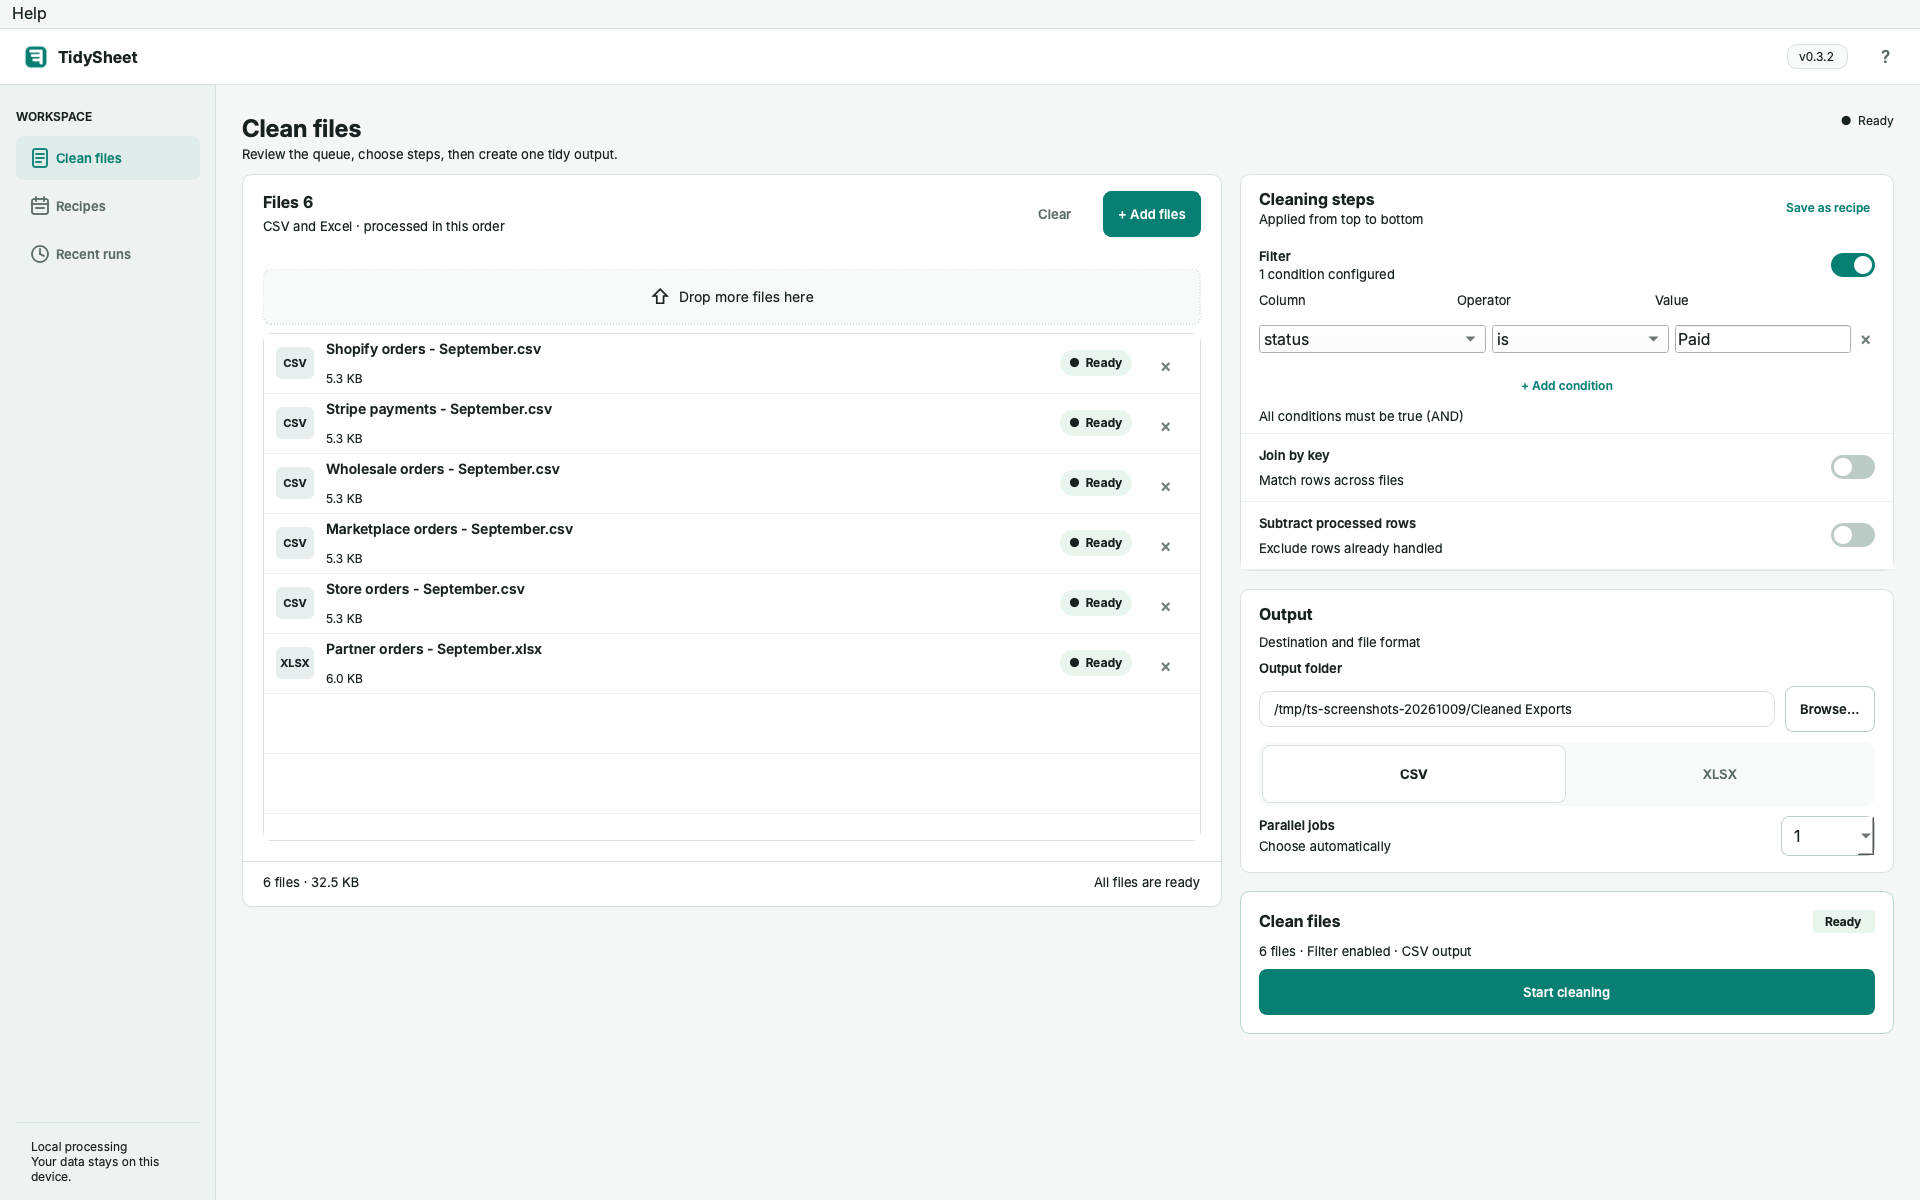1920x1200 pixels.
Task: Go to Clean files in sidebar
Action: (x=108, y=158)
